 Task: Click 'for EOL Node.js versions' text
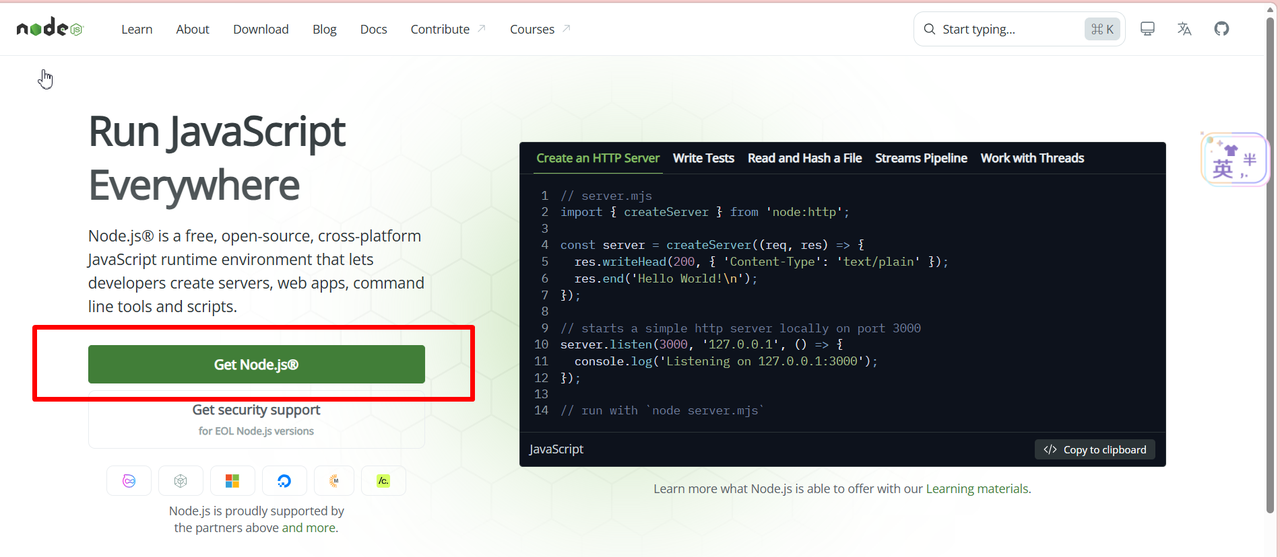[x=256, y=431]
